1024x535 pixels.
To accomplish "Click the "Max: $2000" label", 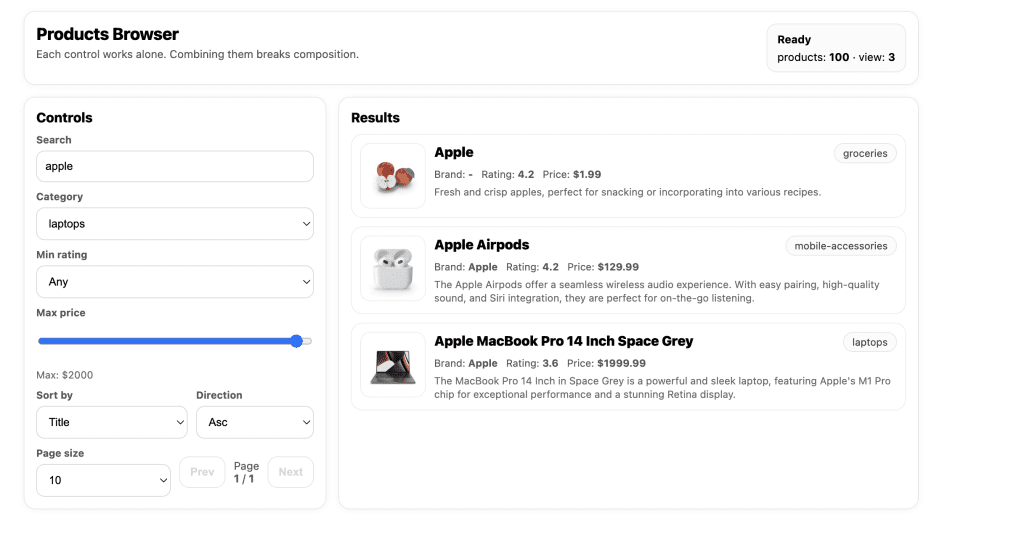I will pos(65,375).
